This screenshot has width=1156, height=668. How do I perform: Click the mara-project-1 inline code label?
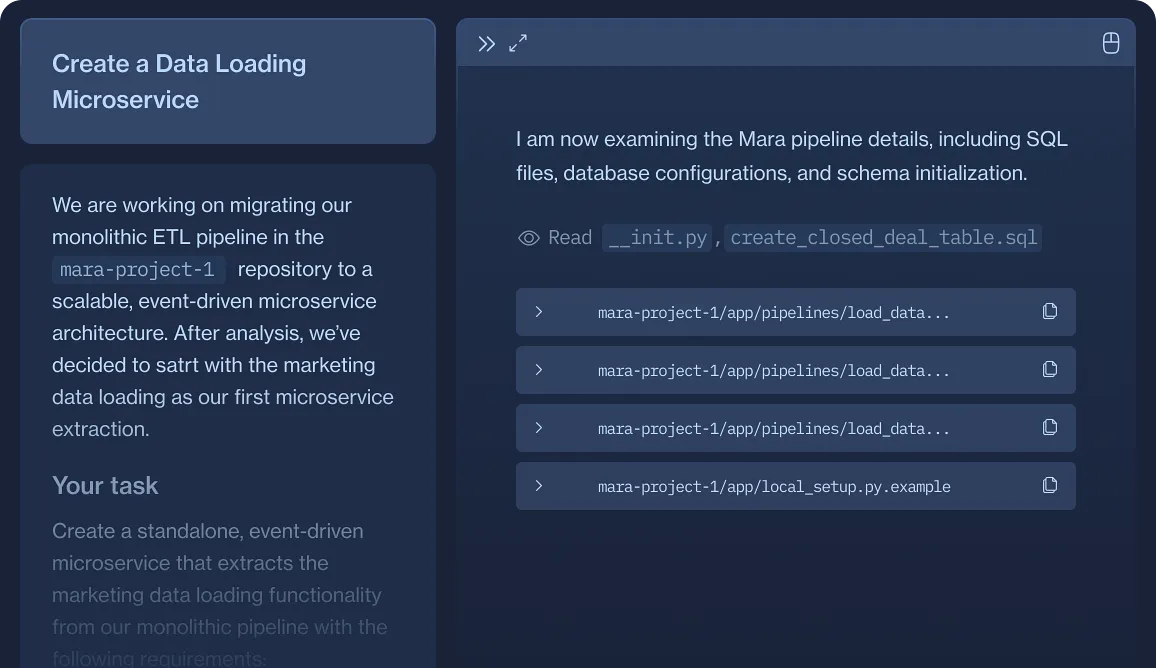tap(138, 270)
